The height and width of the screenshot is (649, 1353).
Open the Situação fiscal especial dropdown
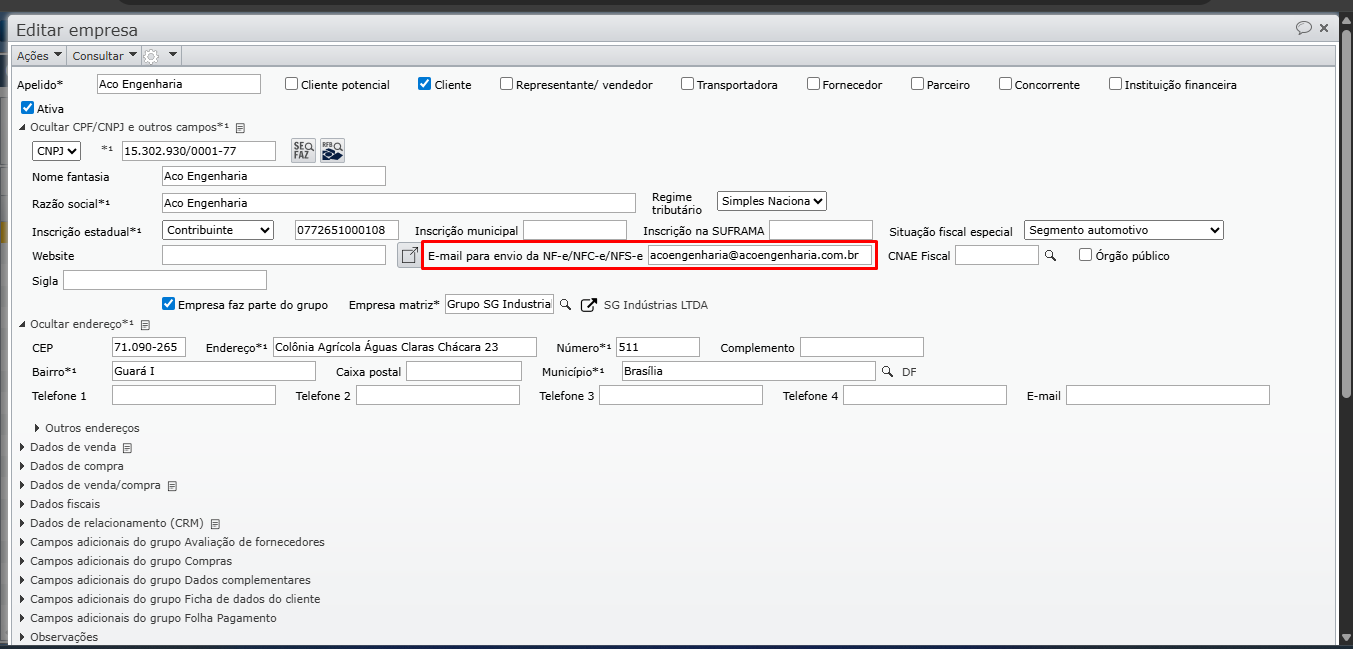1124,230
